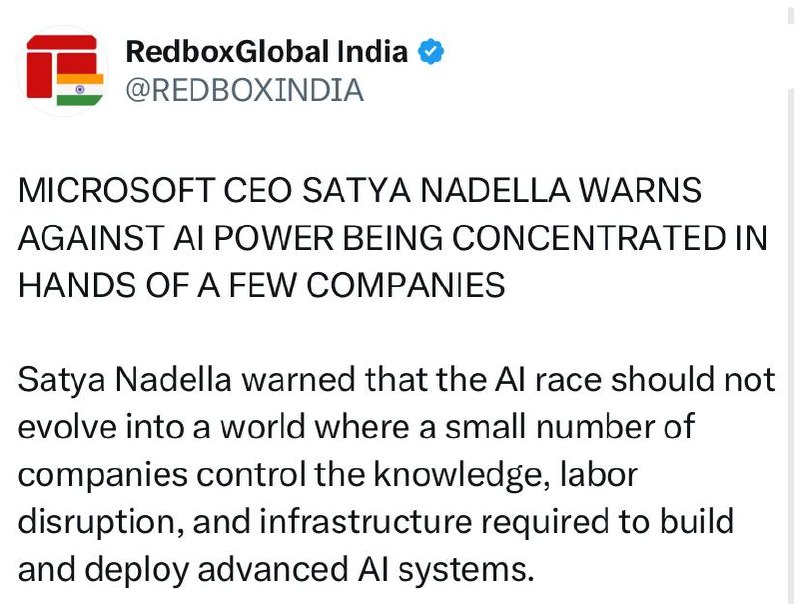
Task: Click the line starting companies control the knowledge
Action: [x=328, y=475]
